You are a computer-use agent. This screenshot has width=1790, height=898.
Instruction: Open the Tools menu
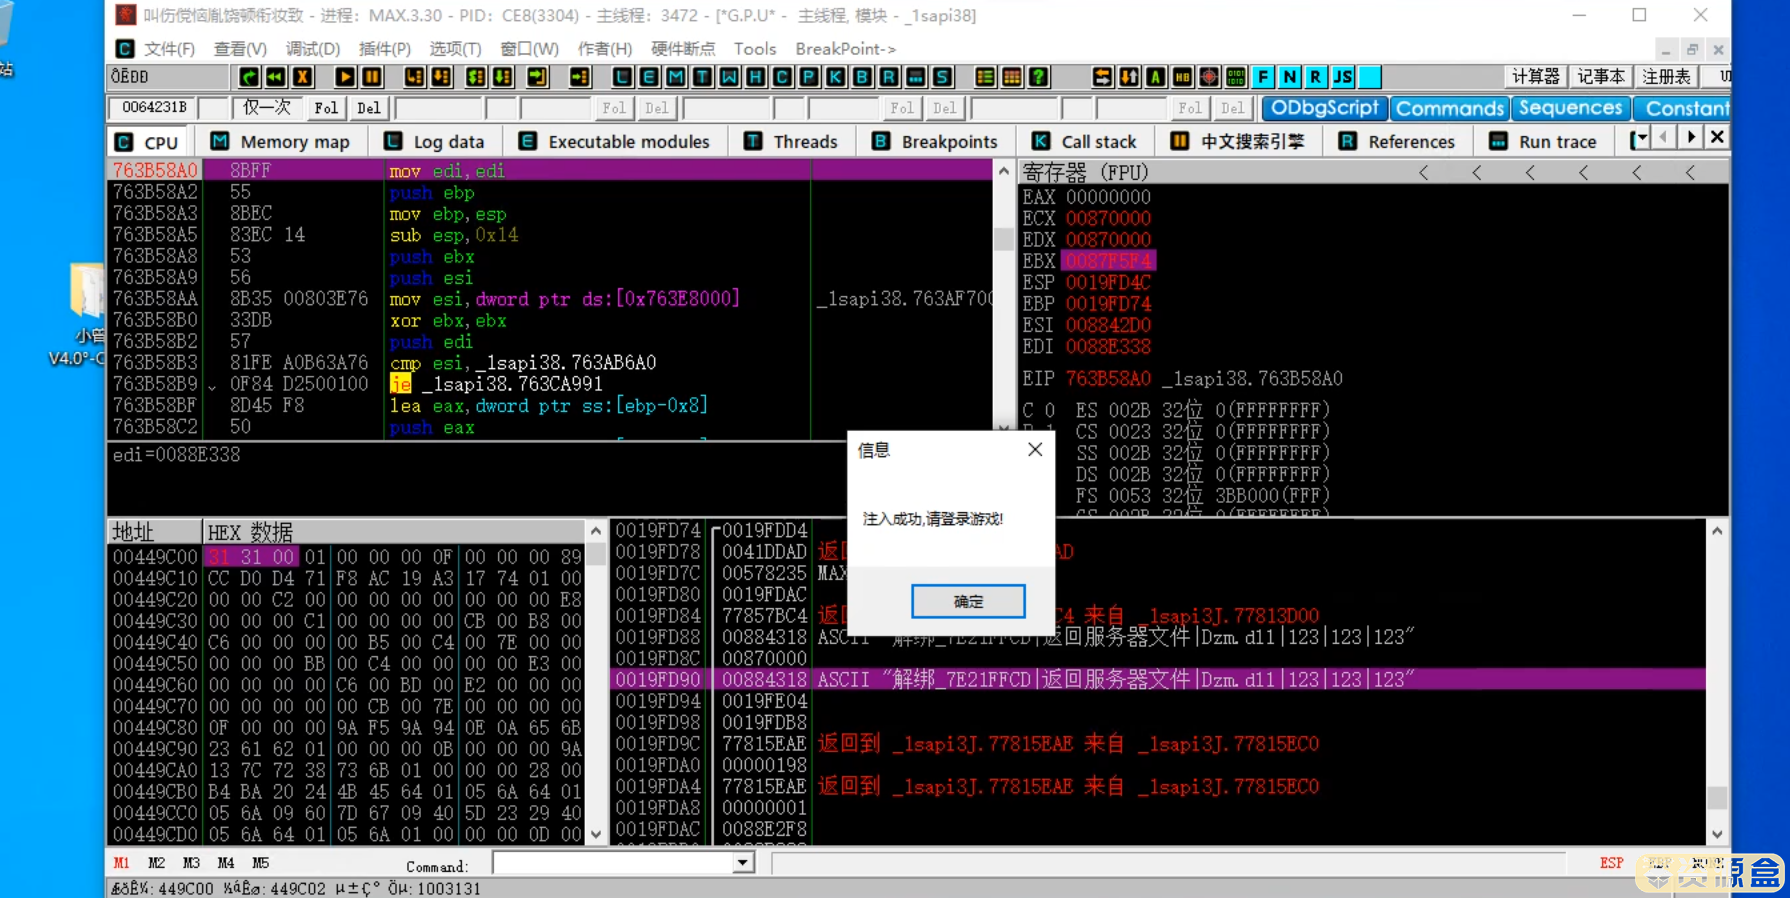coord(755,49)
